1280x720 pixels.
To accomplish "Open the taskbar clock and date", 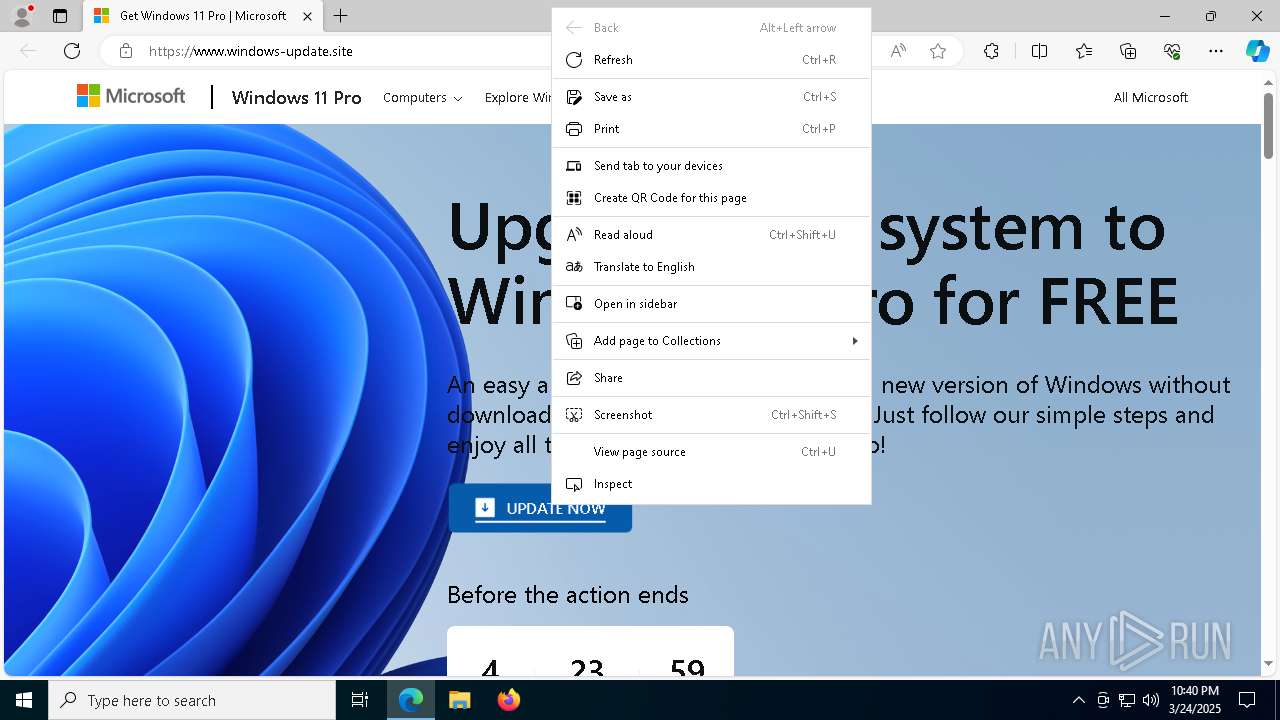I will (x=1194, y=700).
